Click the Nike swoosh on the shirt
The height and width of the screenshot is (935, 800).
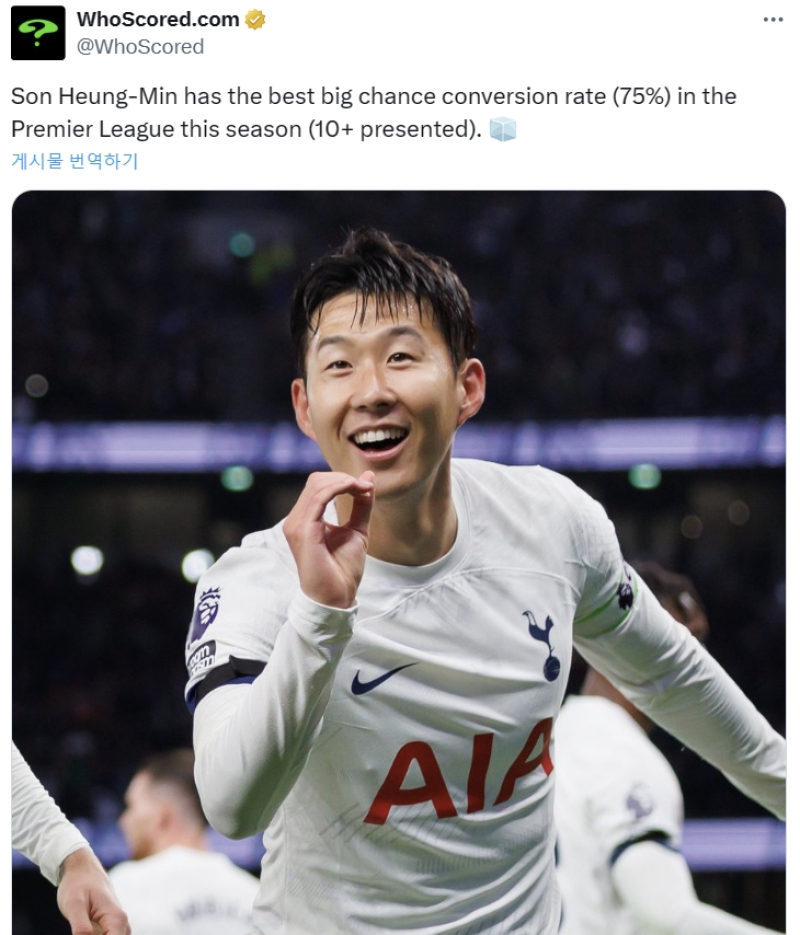click(x=381, y=679)
